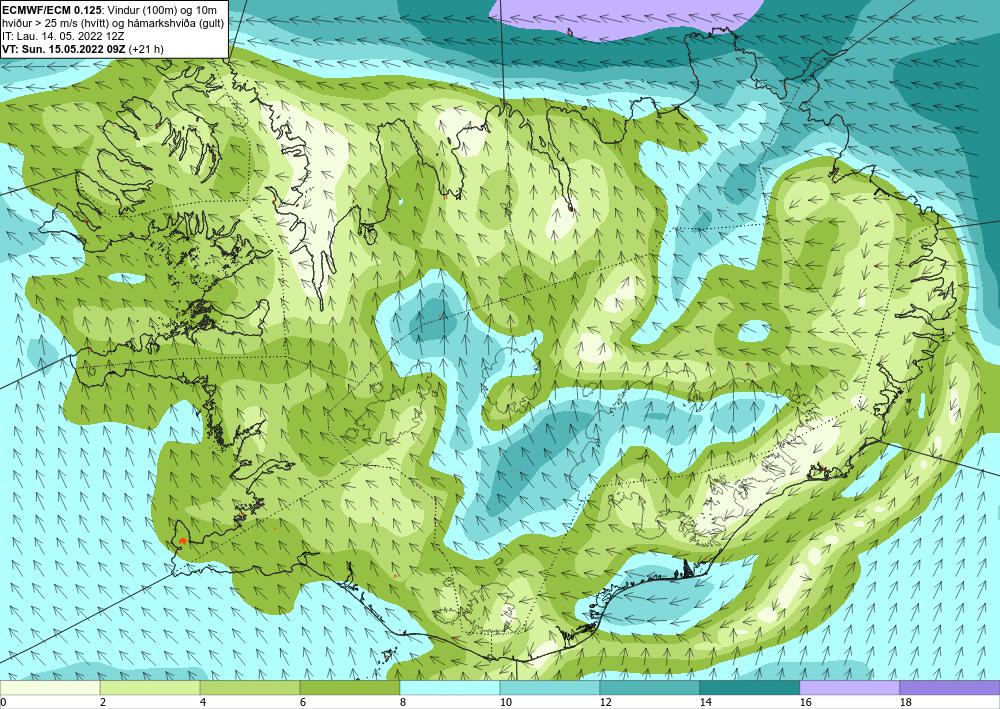Click the '14' tick label on the color scale
The width and height of the screenshot is (1000, 709).
click(705, 703)
